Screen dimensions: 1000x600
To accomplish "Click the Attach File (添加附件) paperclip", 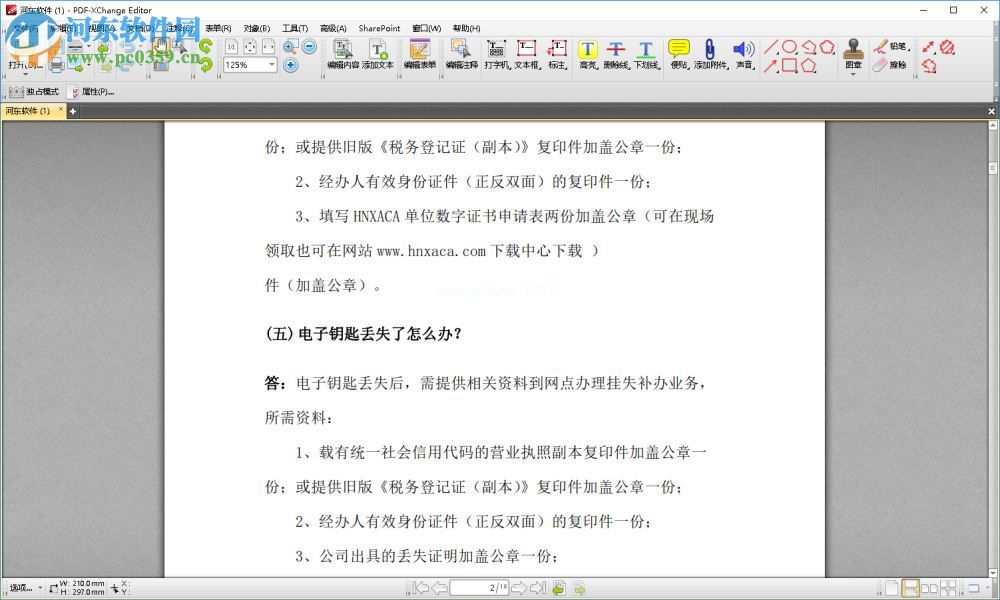I will [710, 54].
